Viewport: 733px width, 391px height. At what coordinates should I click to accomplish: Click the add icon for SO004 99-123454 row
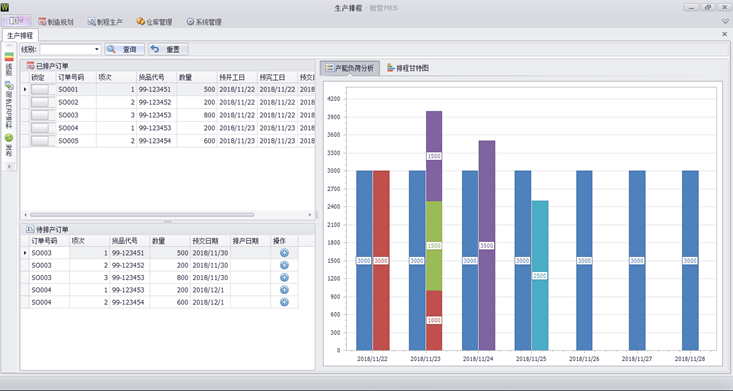coord(284,303)
